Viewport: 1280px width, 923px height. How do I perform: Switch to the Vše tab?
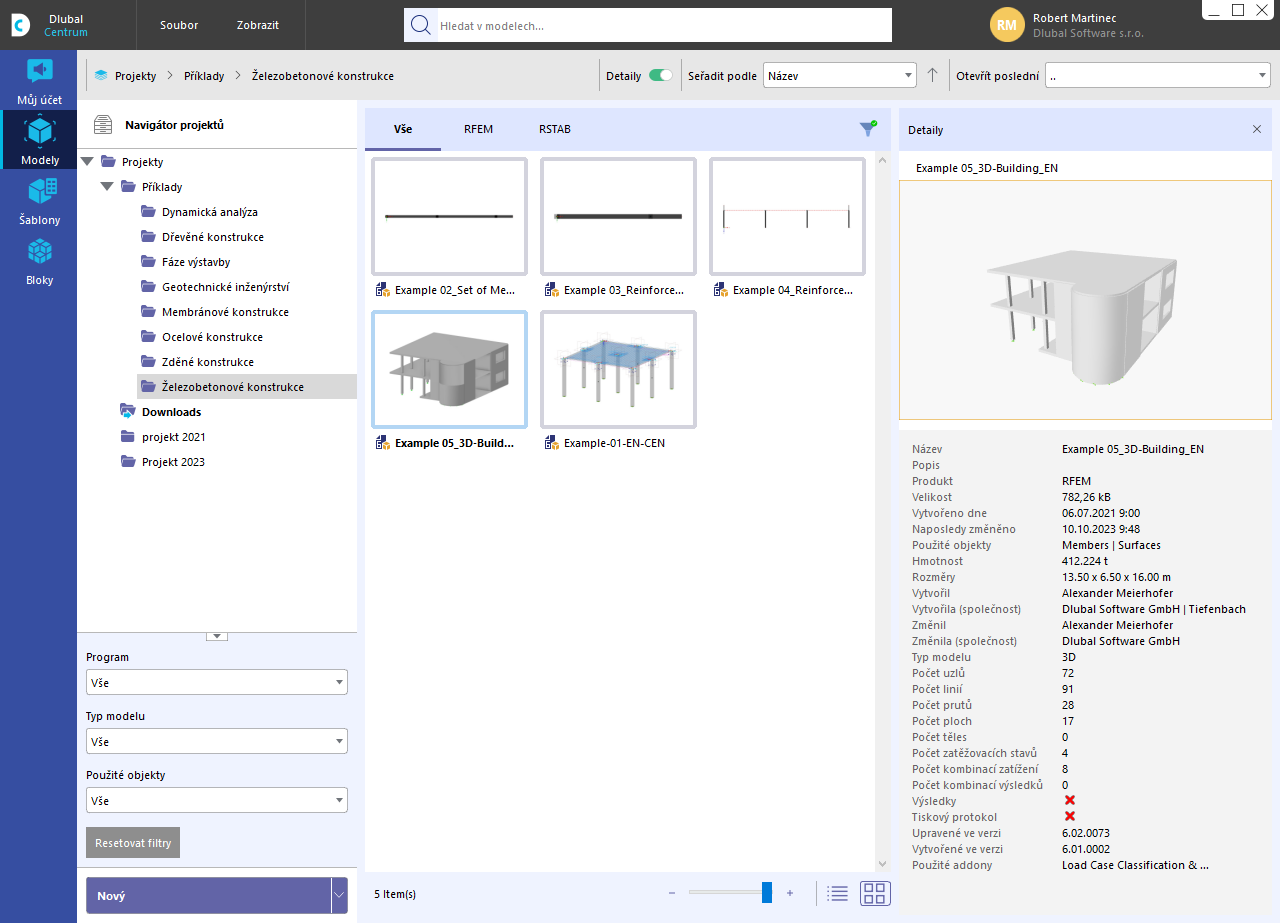tap(403, 129)
